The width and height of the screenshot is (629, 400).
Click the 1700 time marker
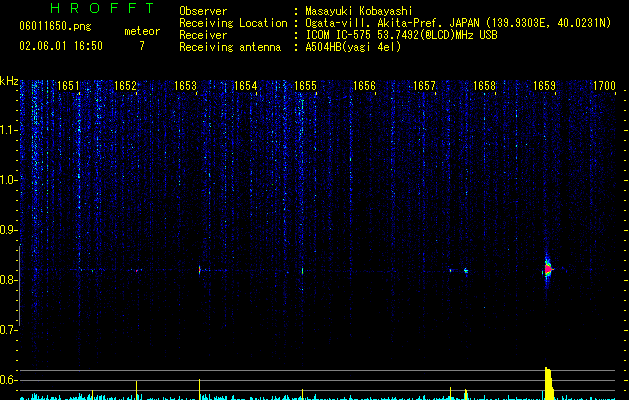[x=604, y=86]
